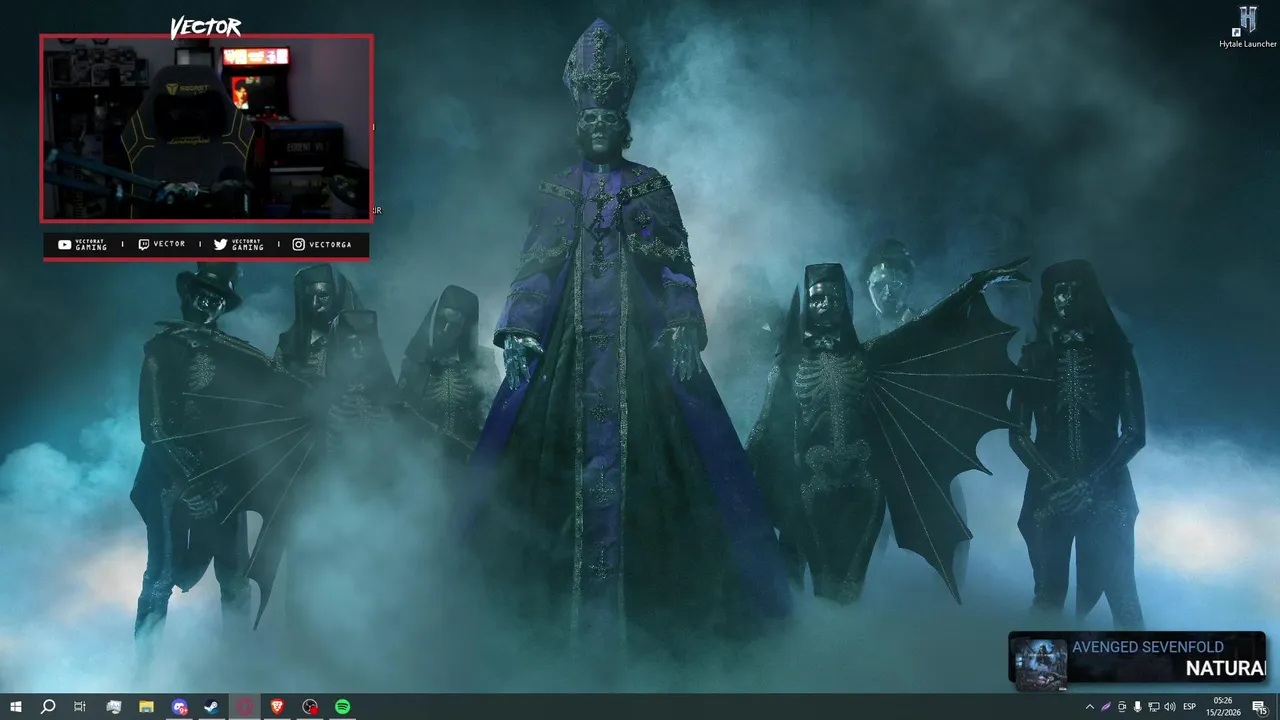Screen dimensions: 1280x720
Task: Open the volume speaker tray icon
Action: [x=1170, y=707]
